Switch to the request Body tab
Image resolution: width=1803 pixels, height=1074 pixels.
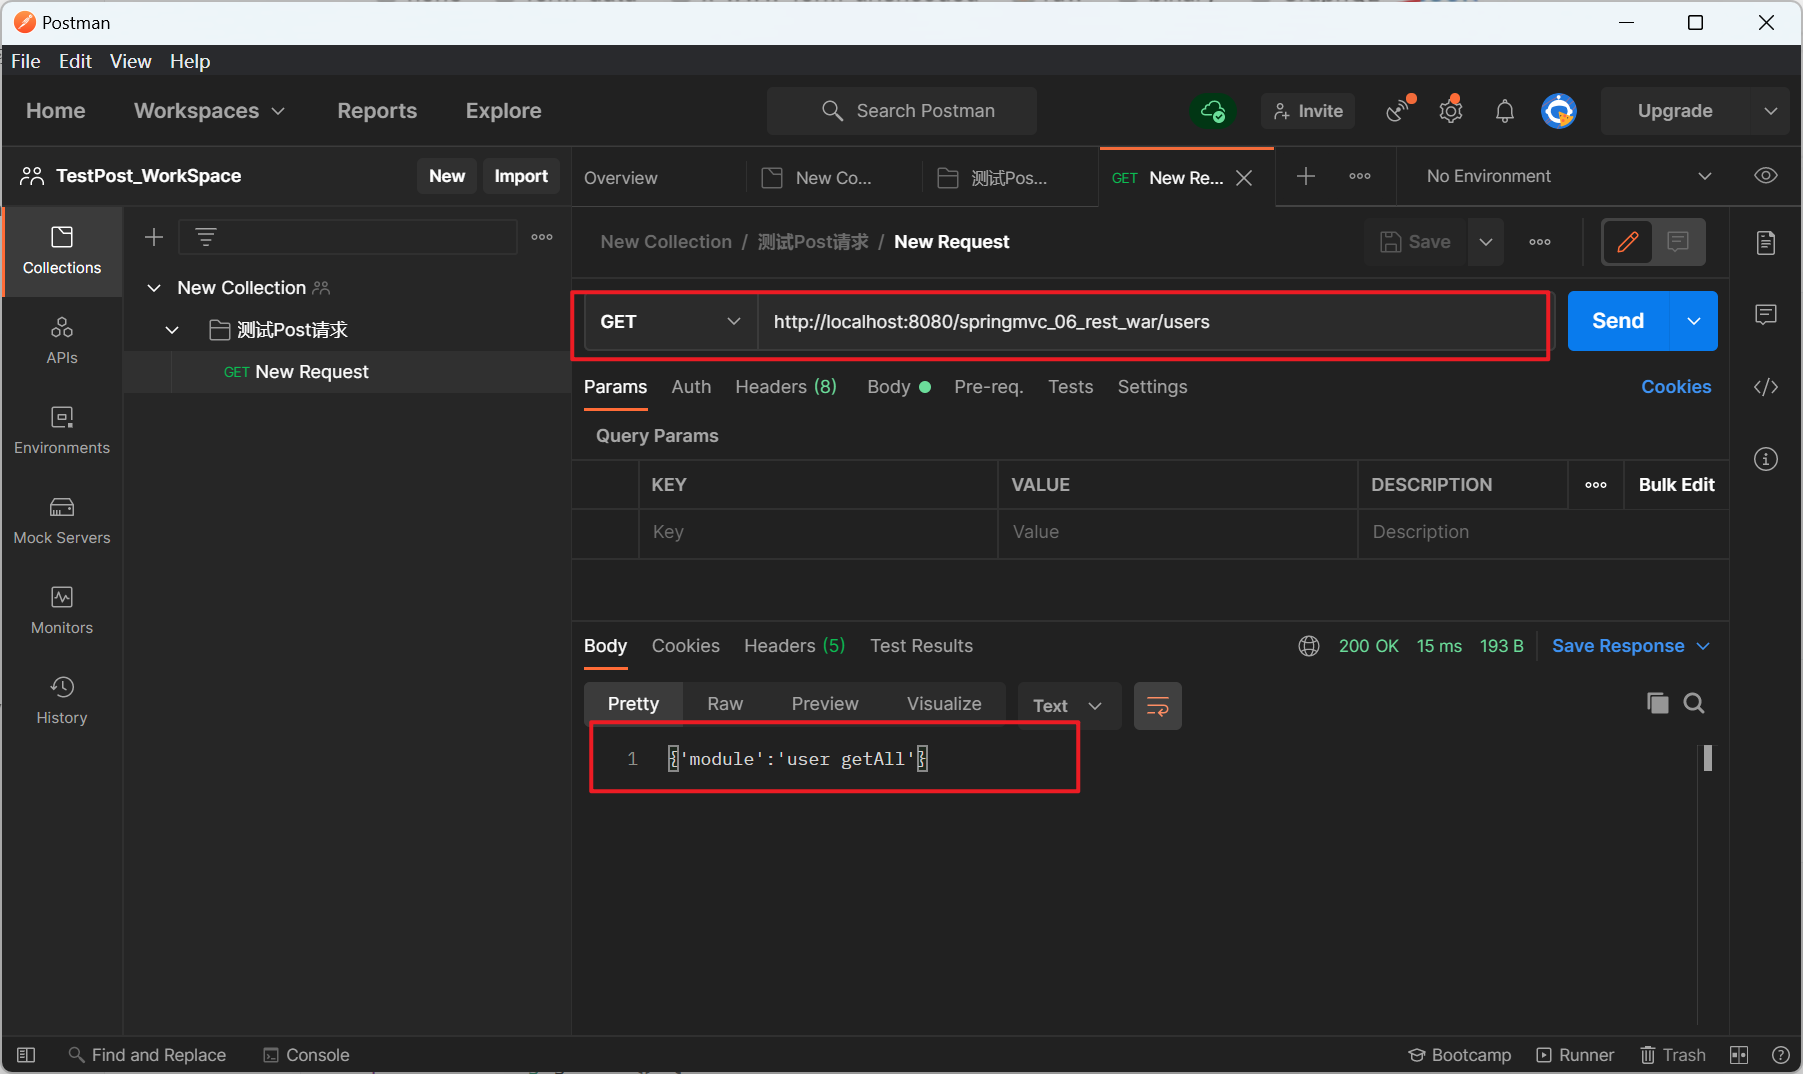899,387
